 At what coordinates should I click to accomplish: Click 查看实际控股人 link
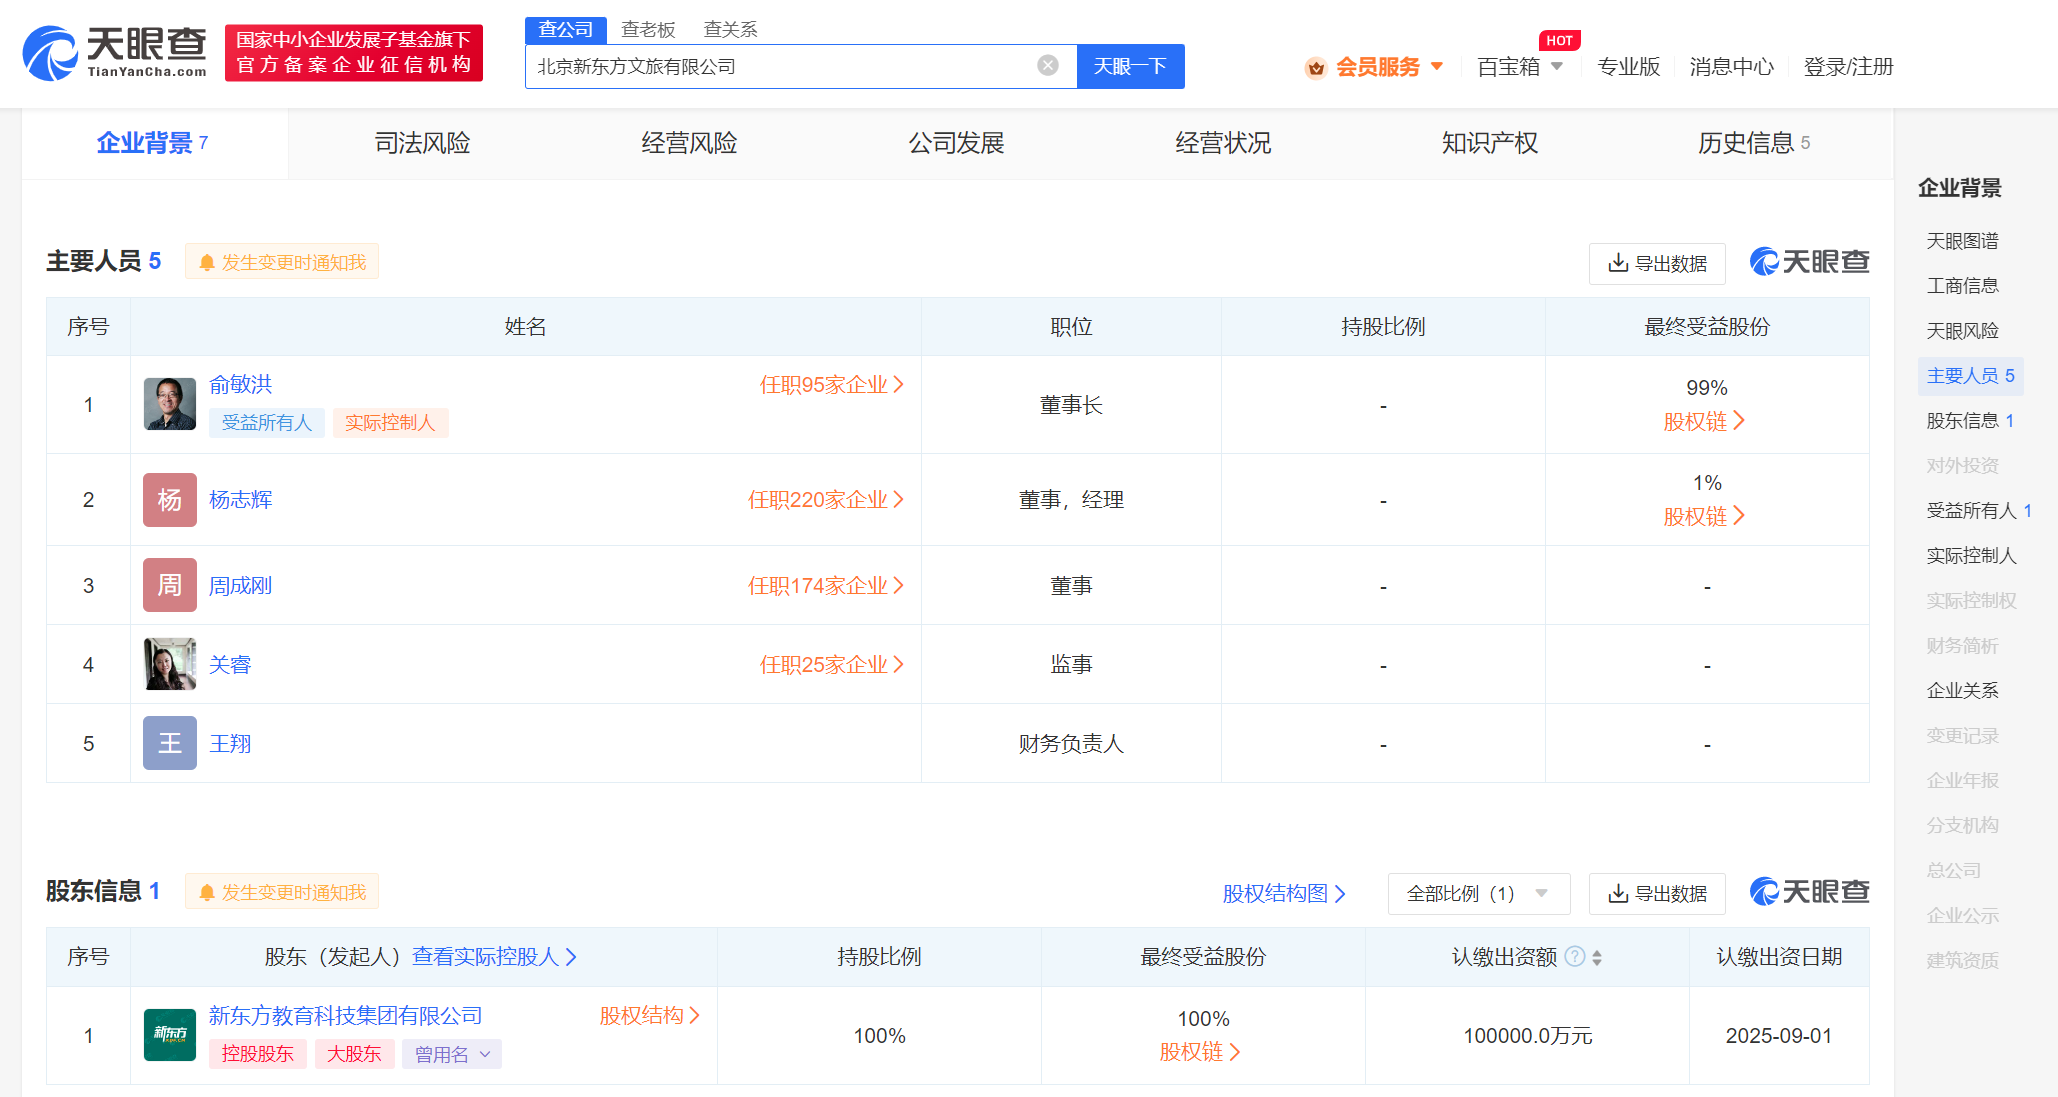click(495, 957)
